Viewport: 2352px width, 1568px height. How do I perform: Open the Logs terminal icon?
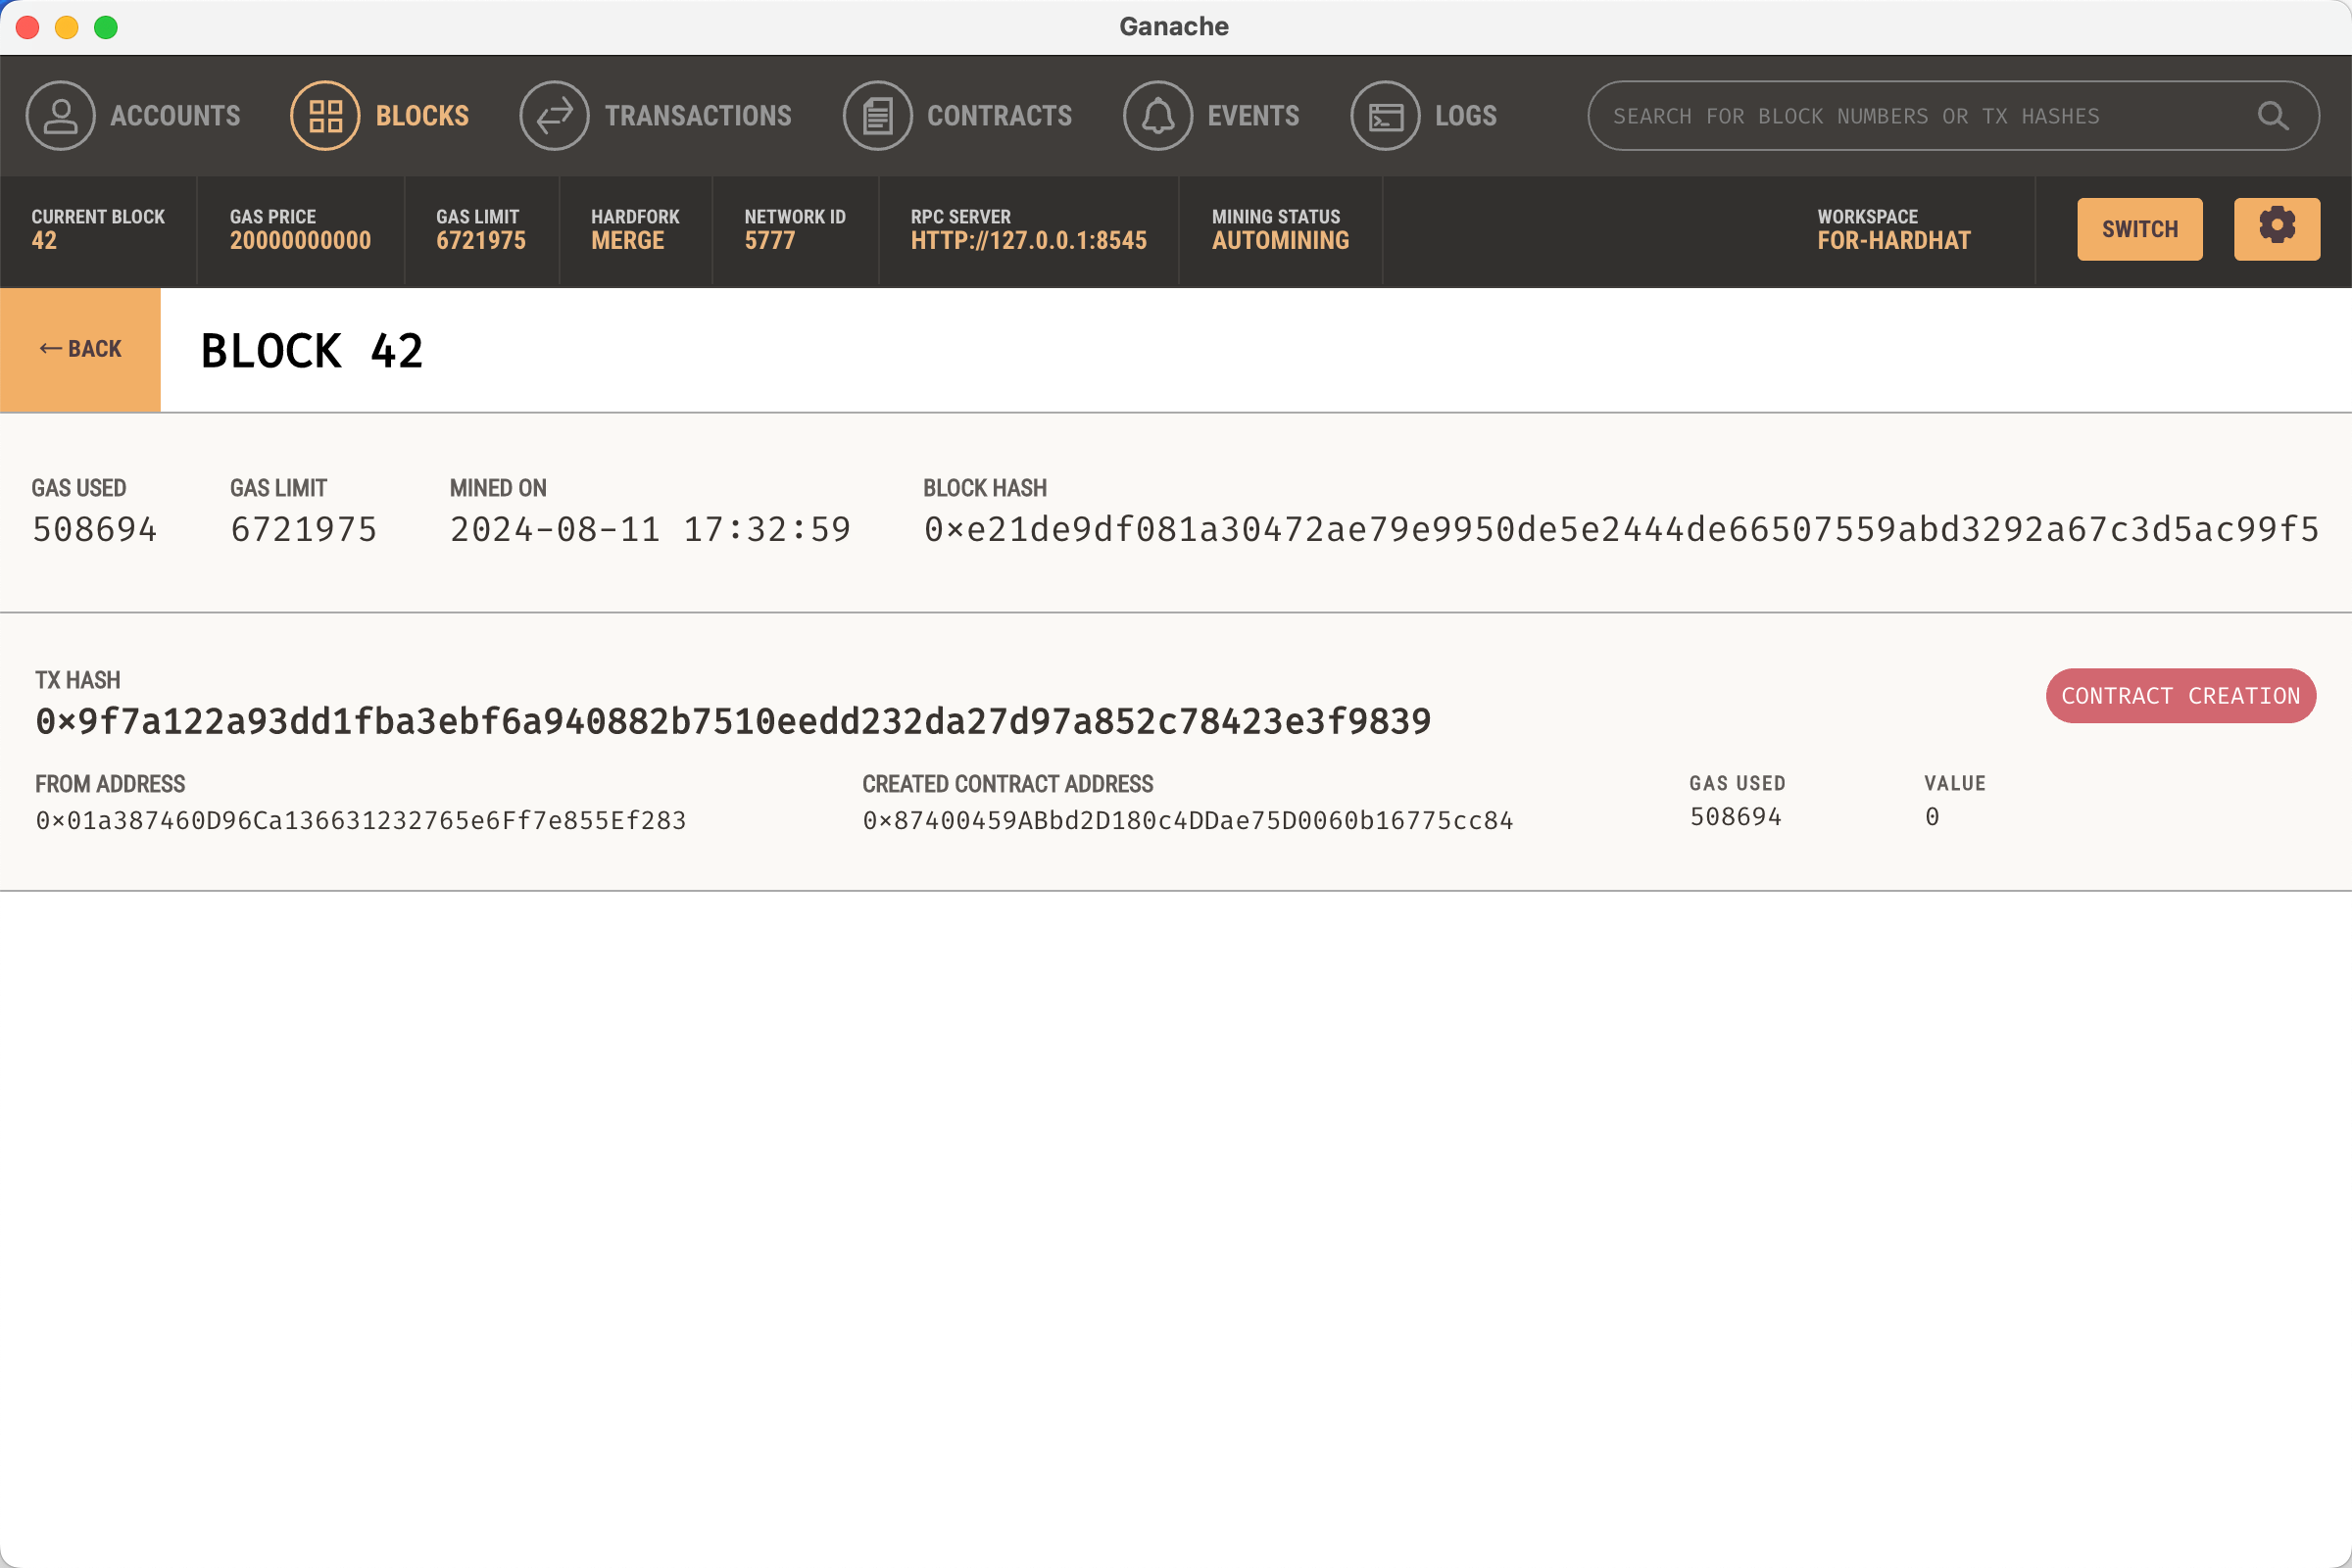click(x=1385, y=116)
